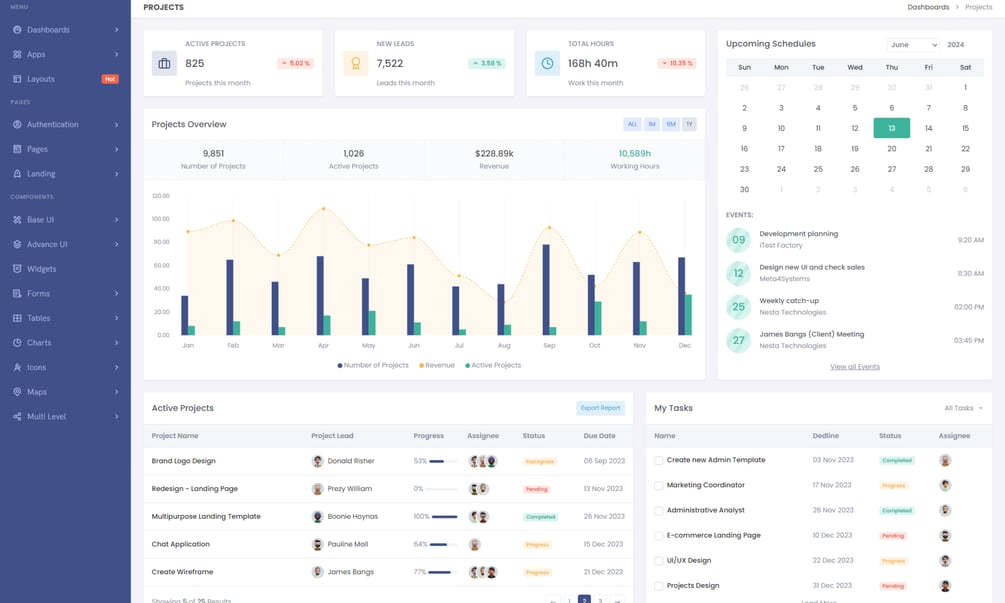Click the Layouts sidebar icon

[x=17, y=79]
